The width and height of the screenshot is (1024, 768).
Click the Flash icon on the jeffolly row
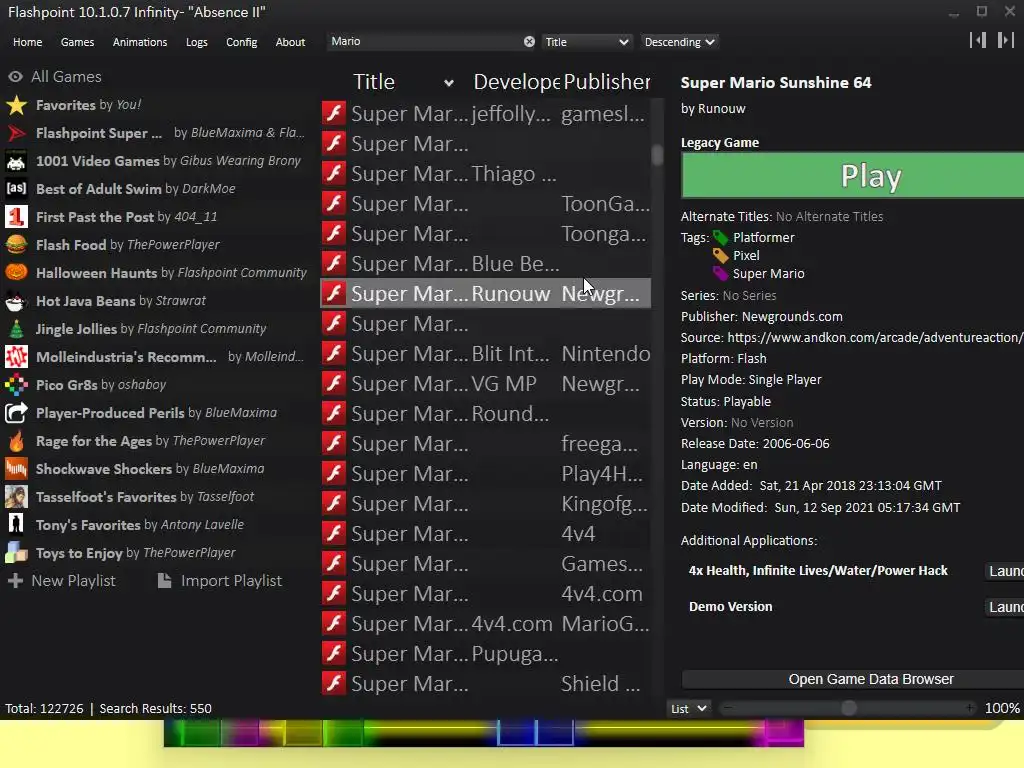click(x=334, y=114)
